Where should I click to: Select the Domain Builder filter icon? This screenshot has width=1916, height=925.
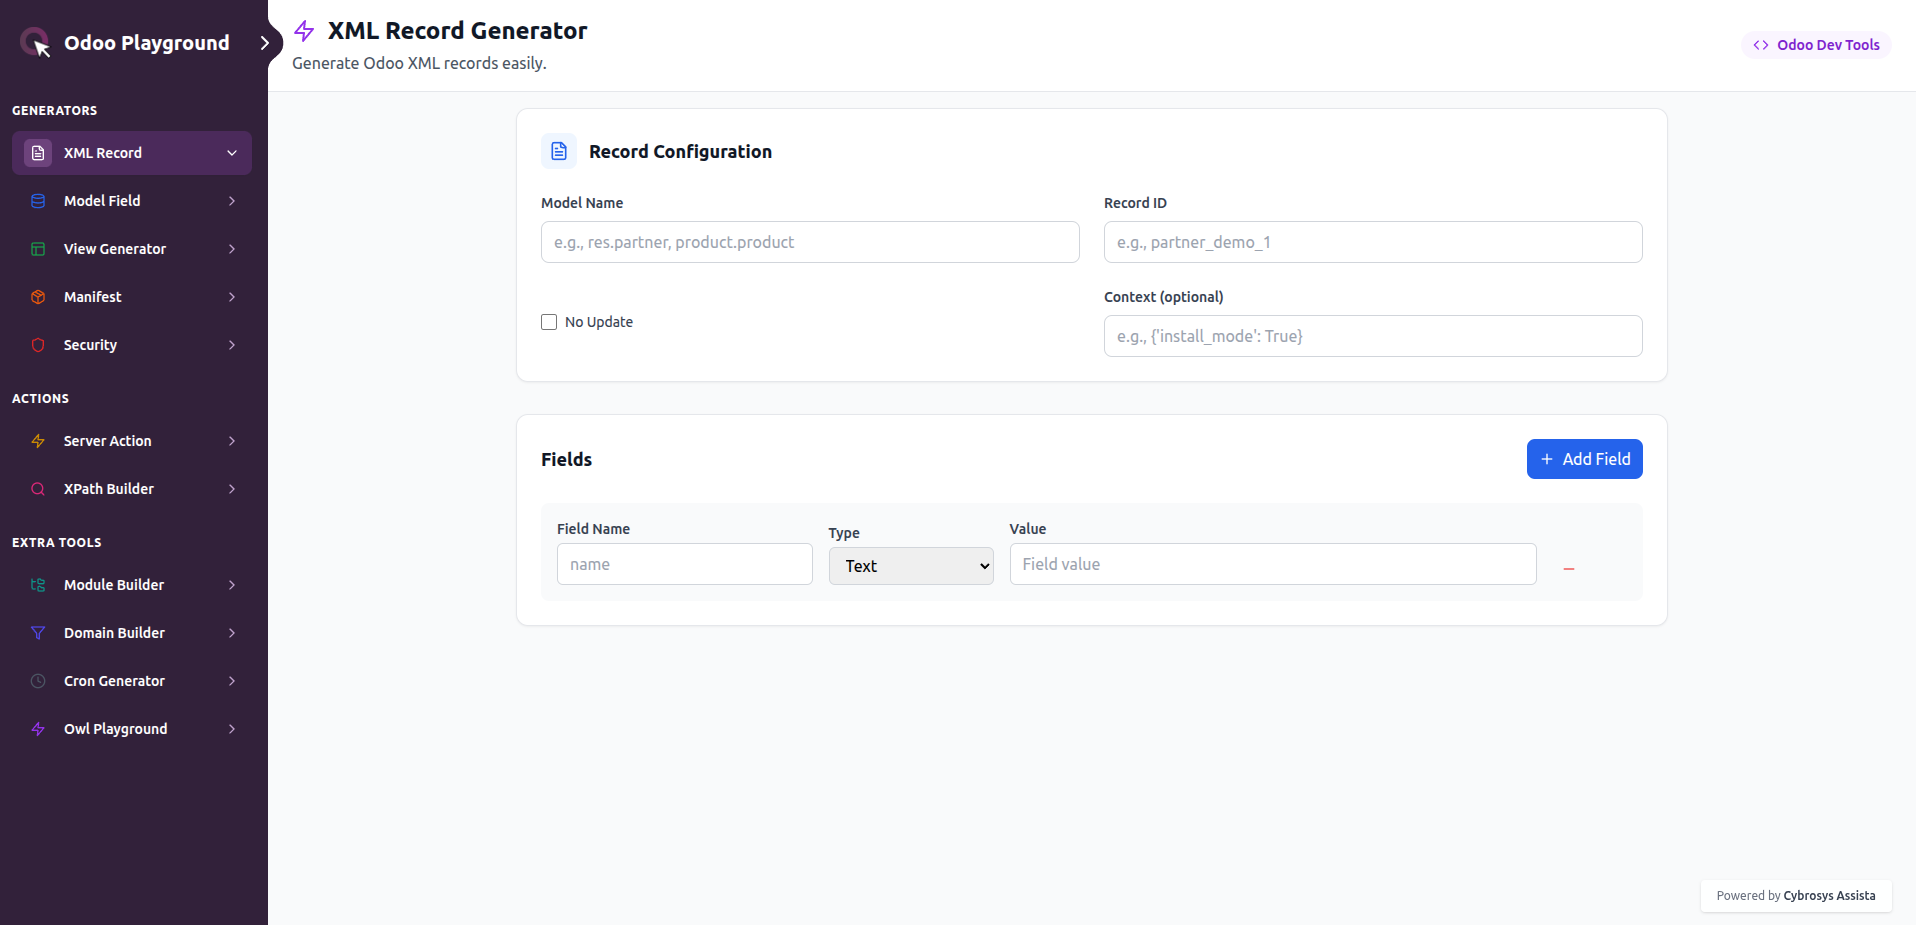coord(37,632)
